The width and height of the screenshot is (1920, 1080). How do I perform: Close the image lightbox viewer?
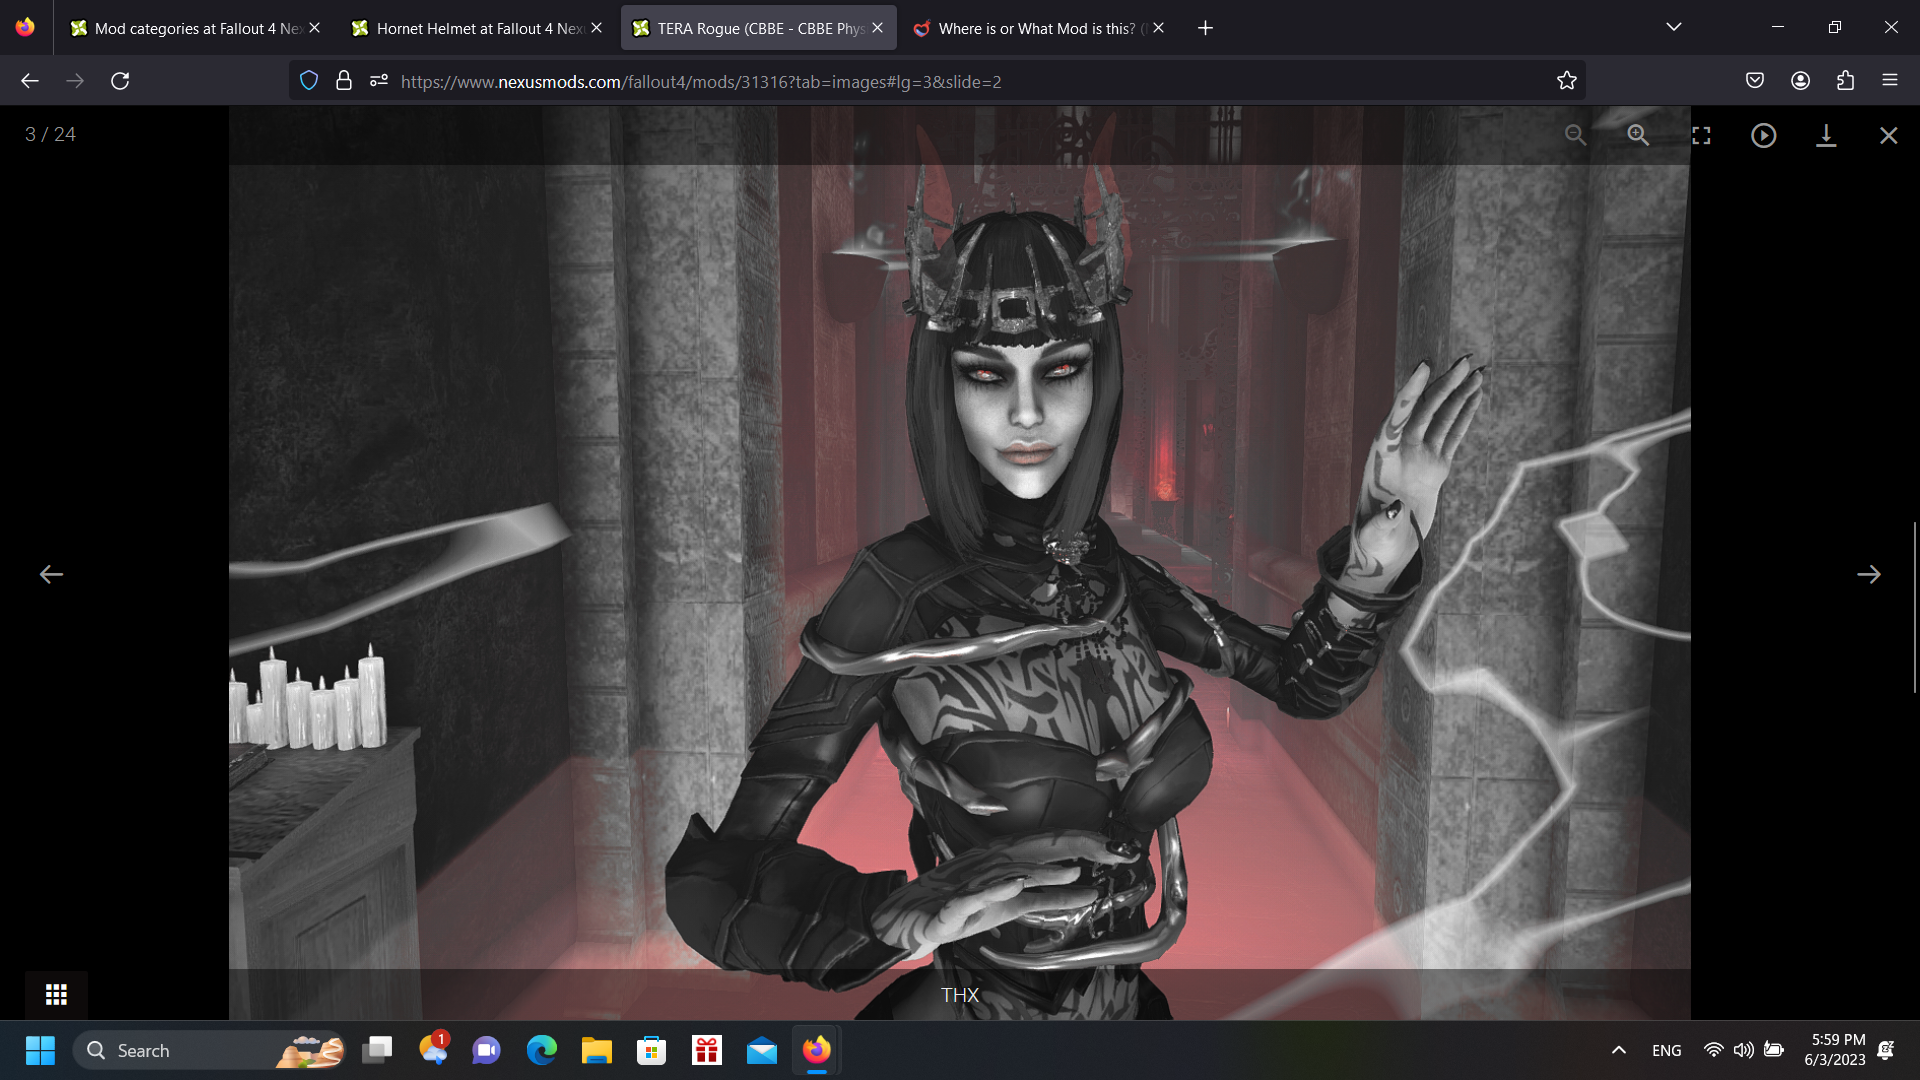(x=1888, y=135)
